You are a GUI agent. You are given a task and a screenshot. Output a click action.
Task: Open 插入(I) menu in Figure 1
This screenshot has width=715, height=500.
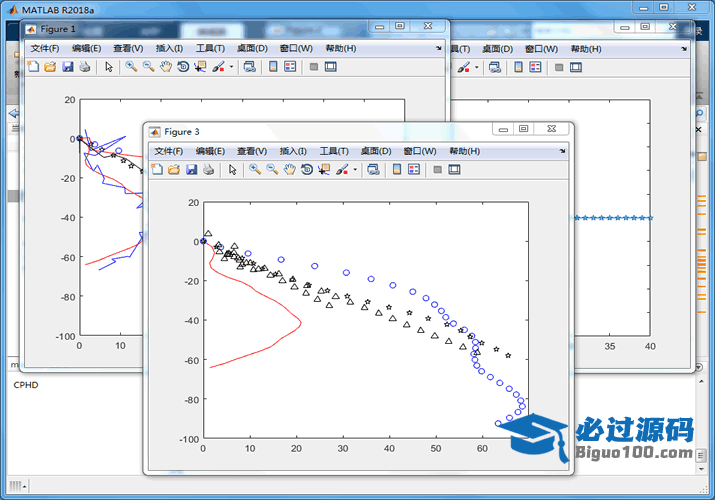point(169,48)
